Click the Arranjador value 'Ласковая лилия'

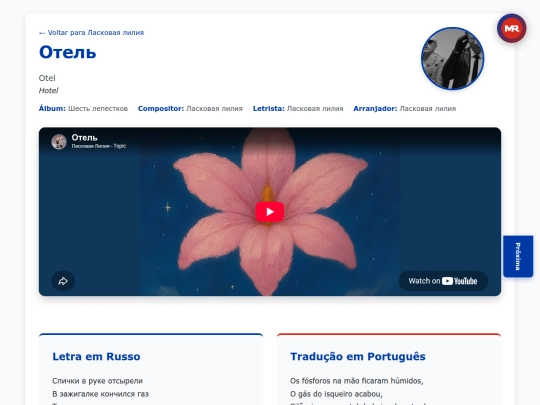(x=428, y=108)
